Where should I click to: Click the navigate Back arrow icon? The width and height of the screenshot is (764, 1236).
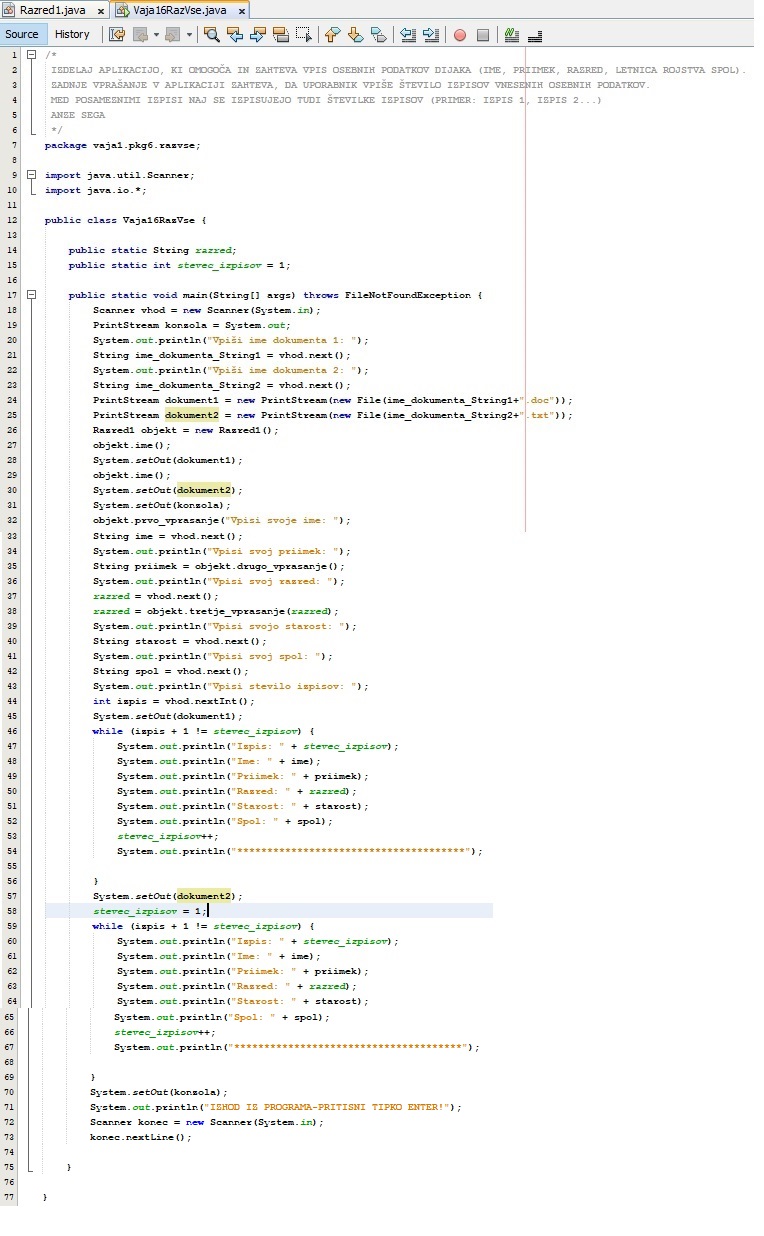click(x=140, y=34)
